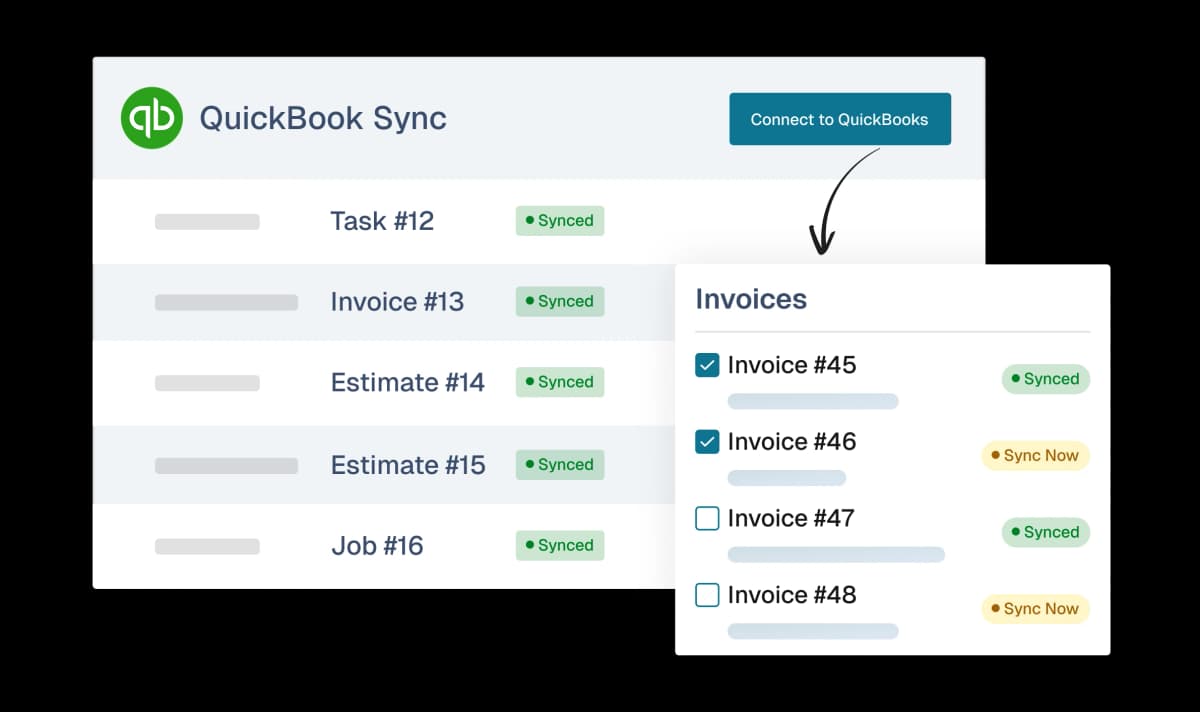1200x712 pixels.
Task: Check the Invoice #48 checkbox
Action: click(707, 595)
